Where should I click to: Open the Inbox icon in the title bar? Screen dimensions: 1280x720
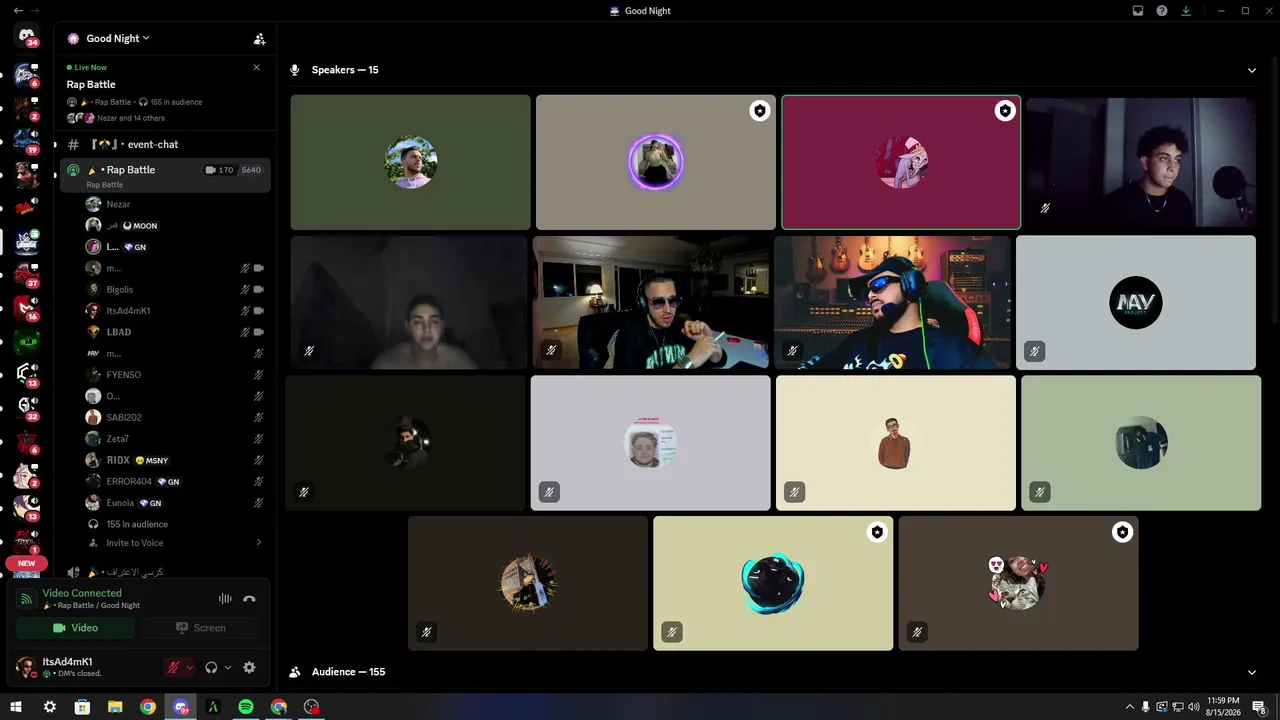pos(1137,11)
